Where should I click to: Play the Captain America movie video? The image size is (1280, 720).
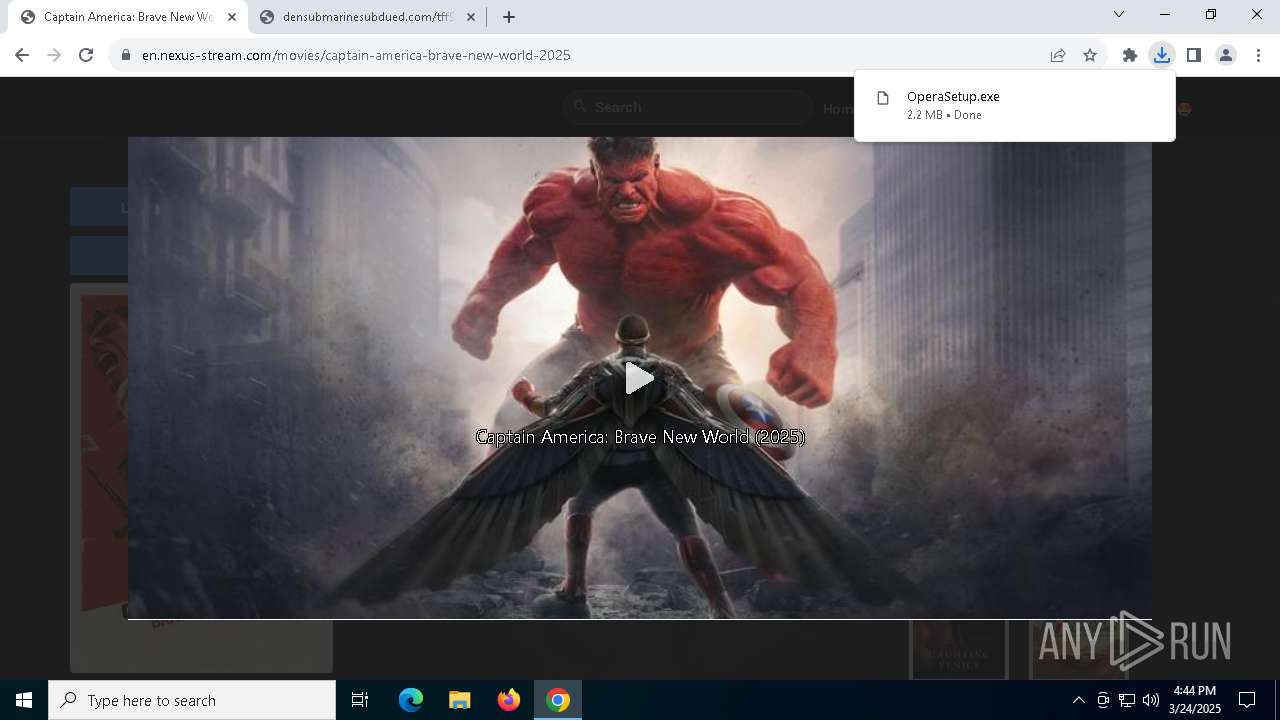pos(639,378)
